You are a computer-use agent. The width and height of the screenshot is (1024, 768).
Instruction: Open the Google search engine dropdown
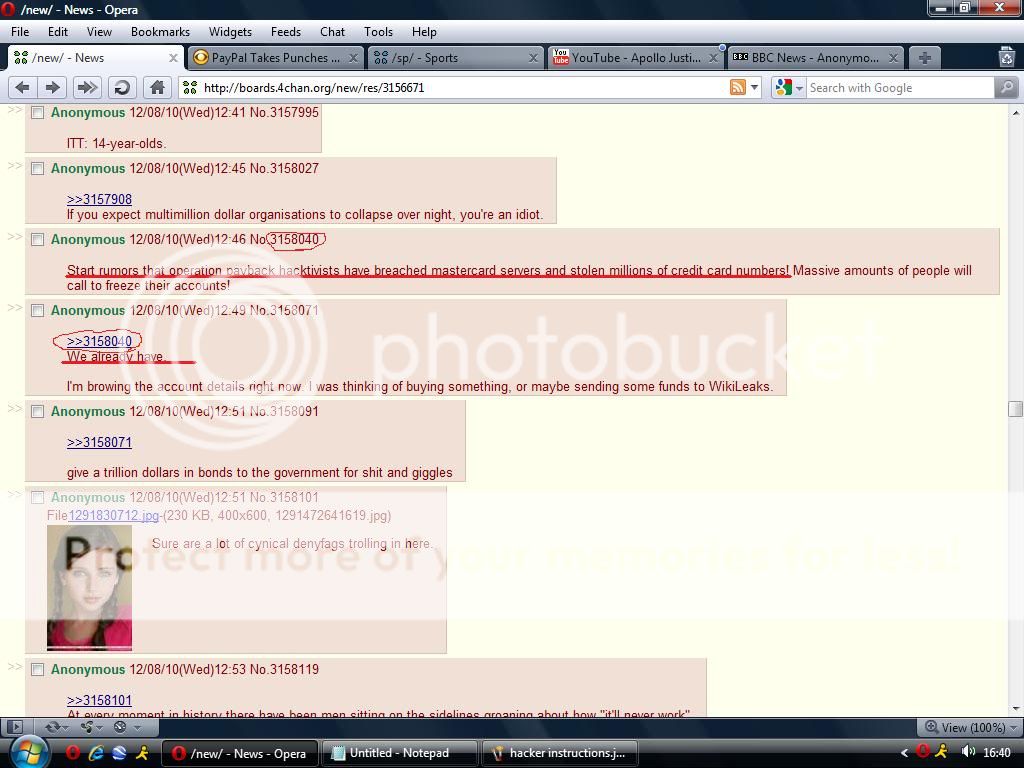[x=789, y=88]
